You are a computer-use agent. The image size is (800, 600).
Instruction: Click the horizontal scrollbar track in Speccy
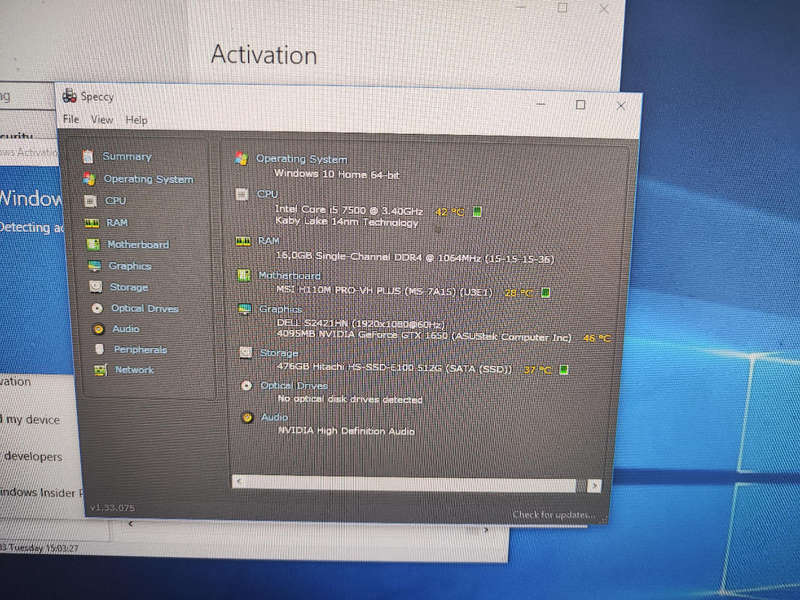pyautogui.click(x=410, y=484)
